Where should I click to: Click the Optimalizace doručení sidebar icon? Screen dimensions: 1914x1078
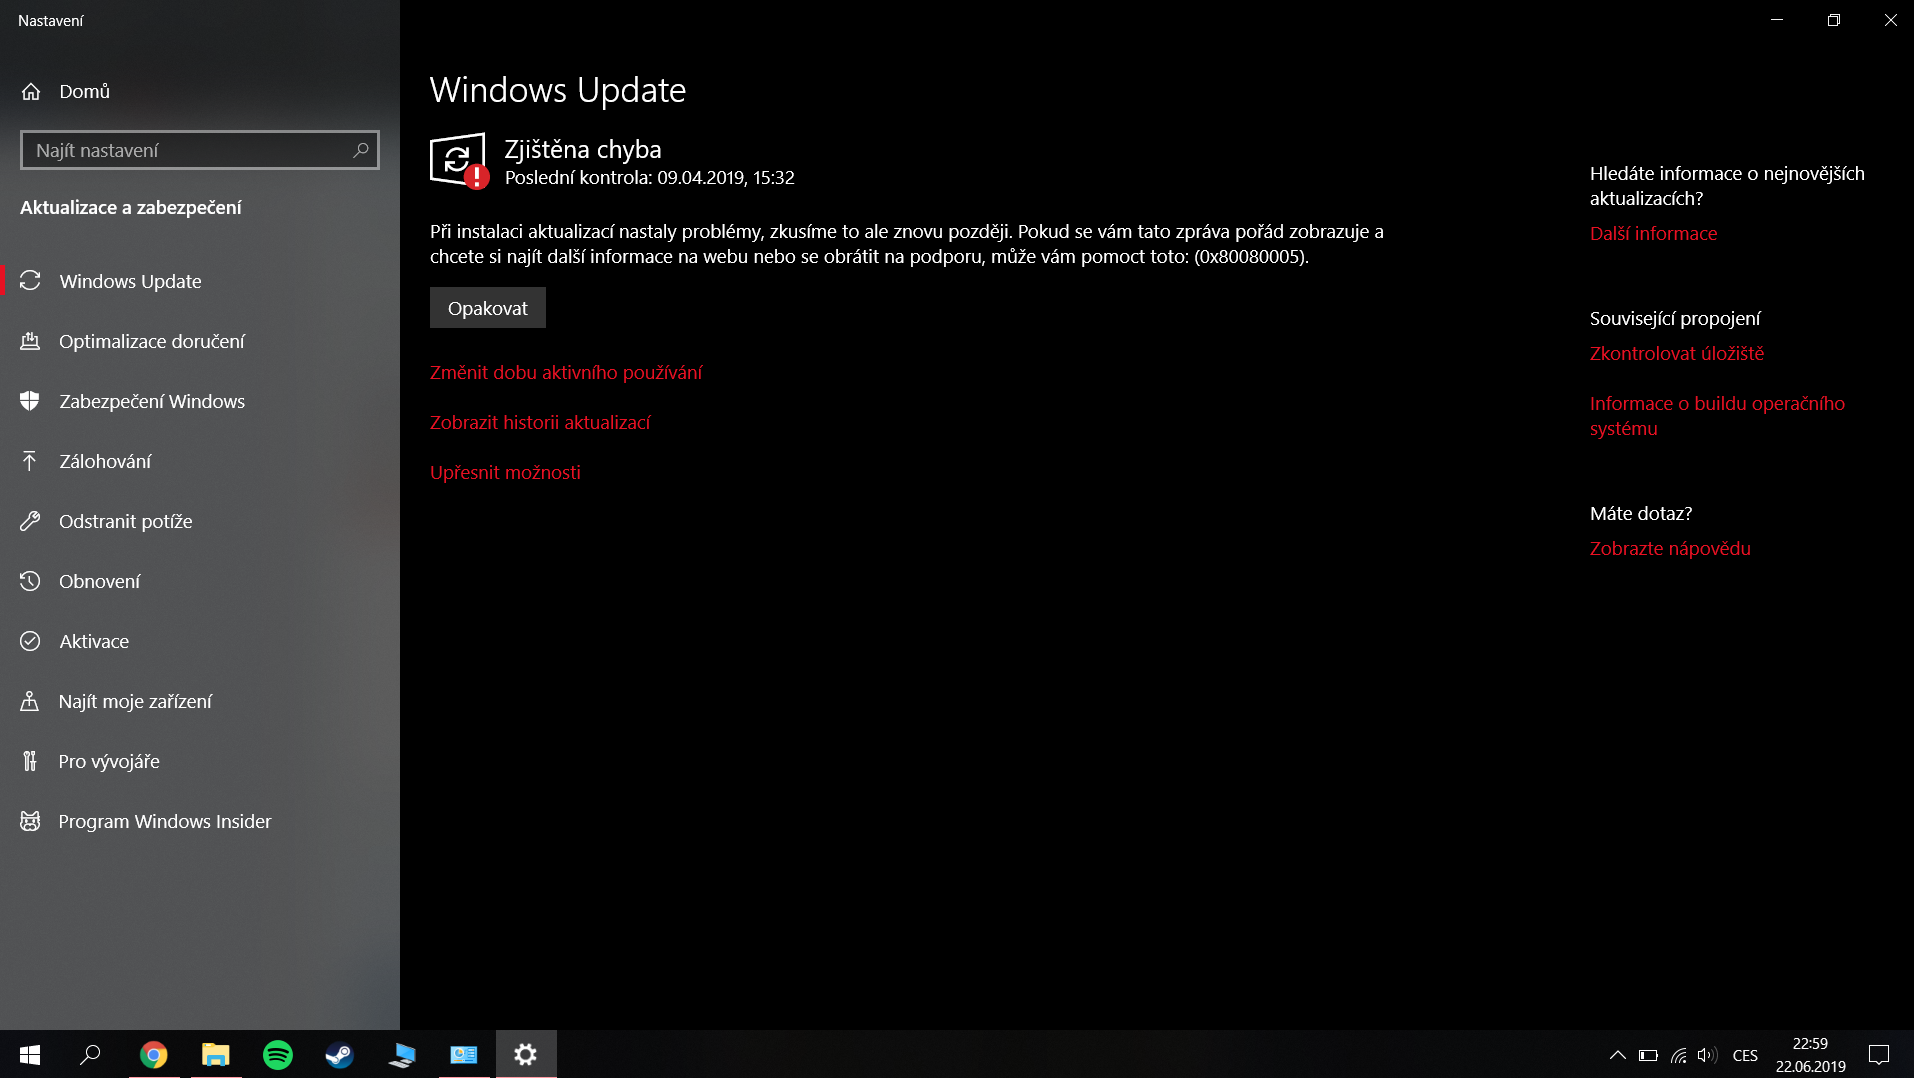pos(31,341)
